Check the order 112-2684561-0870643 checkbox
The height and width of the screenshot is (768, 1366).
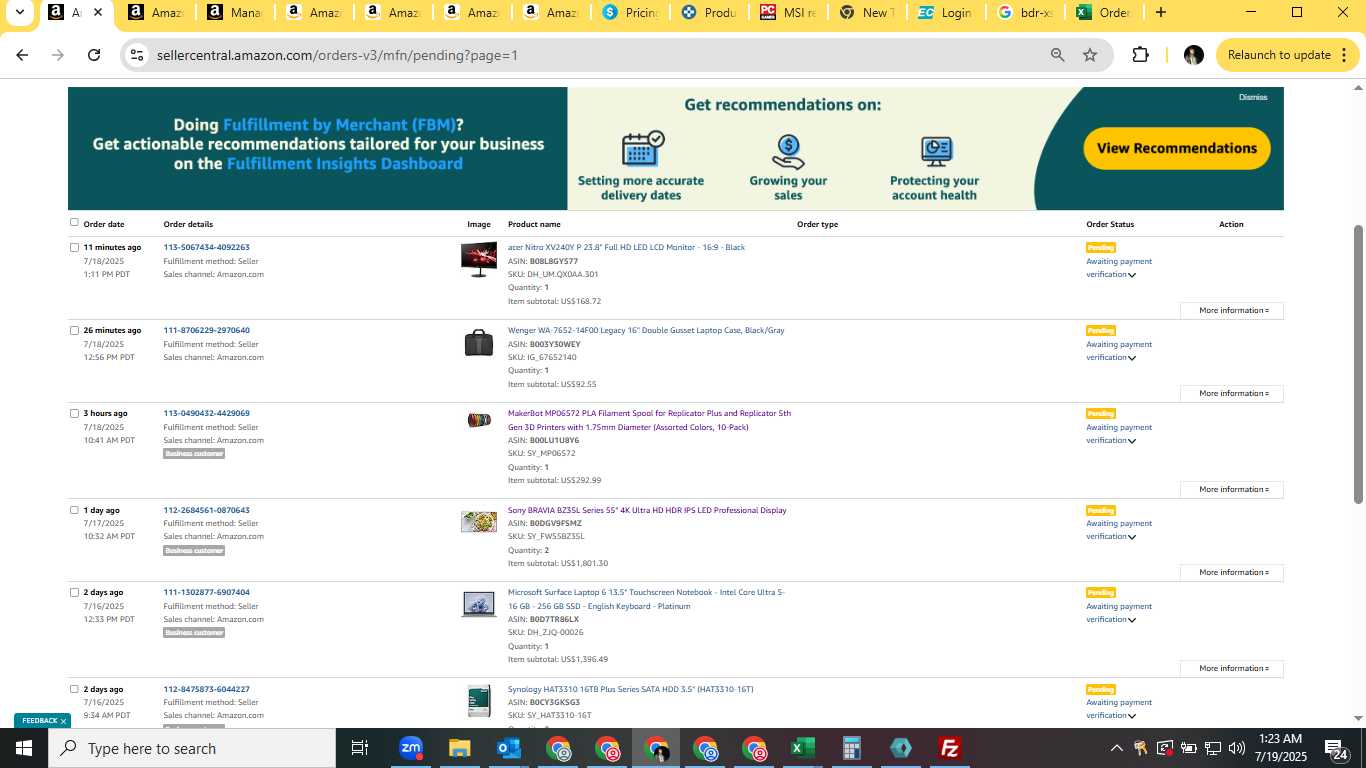74,510
